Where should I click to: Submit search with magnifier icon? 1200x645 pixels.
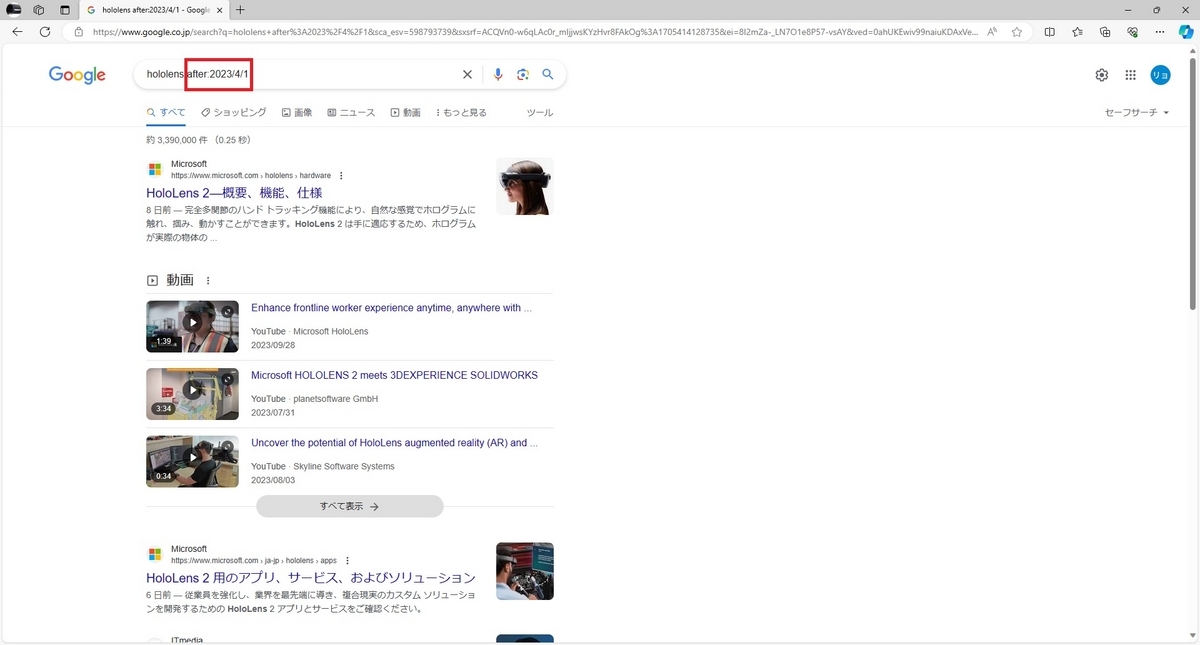(x=548, y=74)
